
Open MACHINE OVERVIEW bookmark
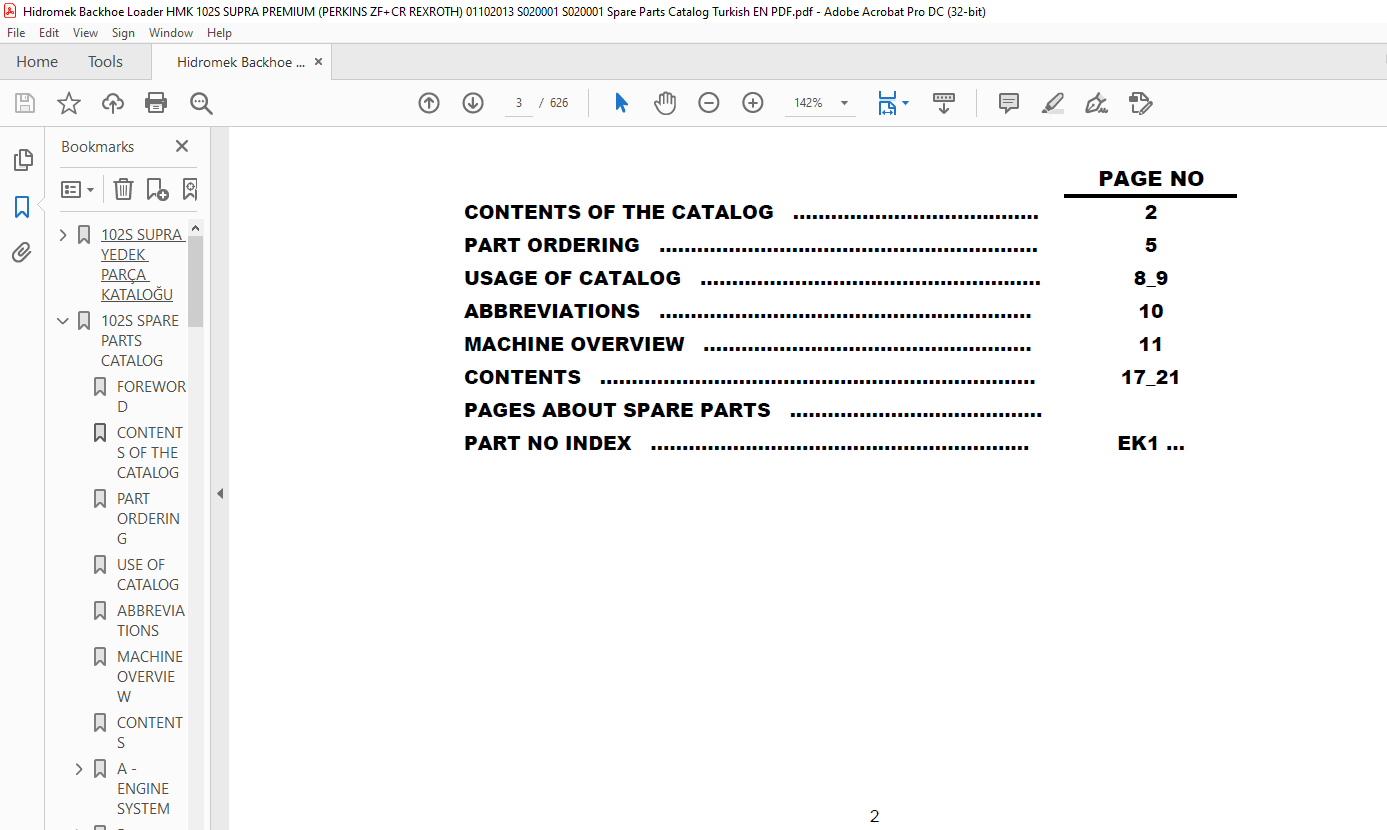(x=150, y=676)
